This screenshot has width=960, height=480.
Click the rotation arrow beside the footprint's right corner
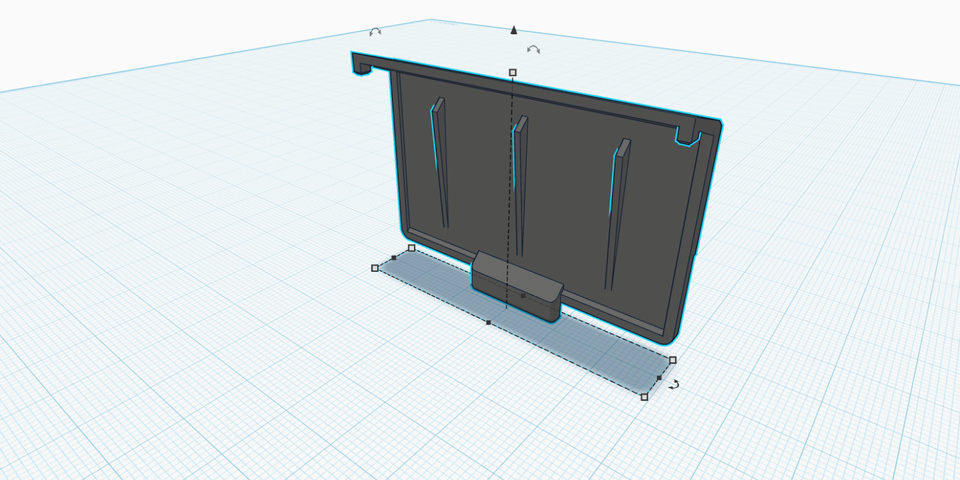675,384
